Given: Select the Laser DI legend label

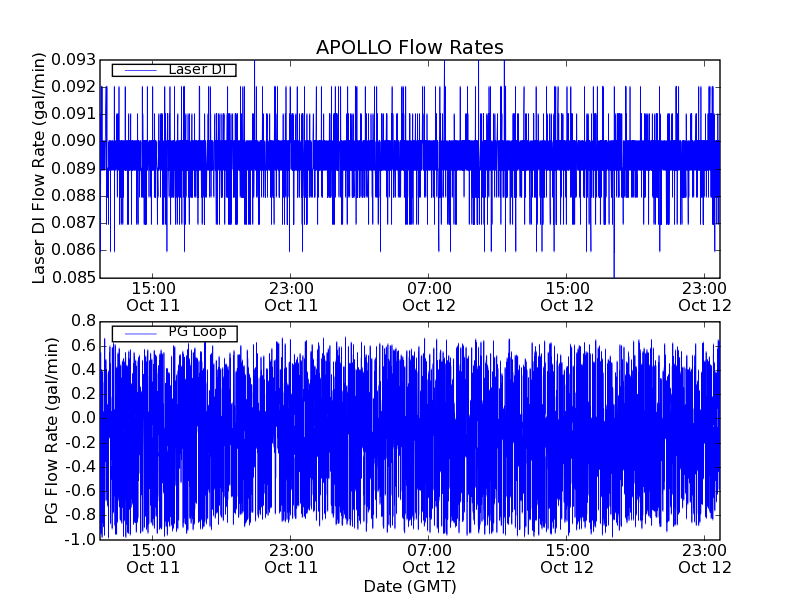Looking at the screenshot, I should click(x=197, y=70).
